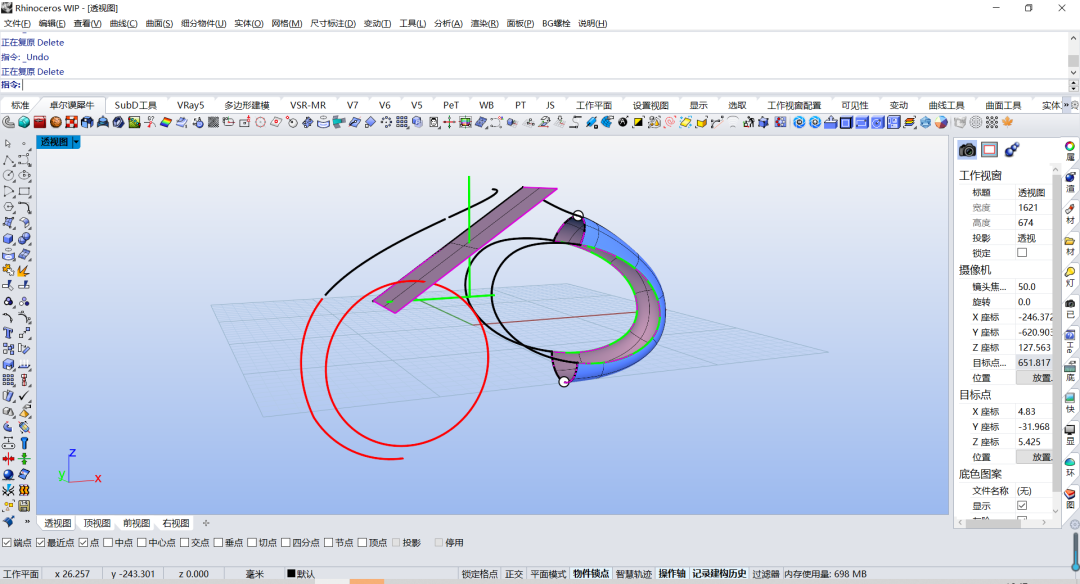Enable the 中点 object snap
This screenshot has width=1080, height=584.
tap(108, 543)
